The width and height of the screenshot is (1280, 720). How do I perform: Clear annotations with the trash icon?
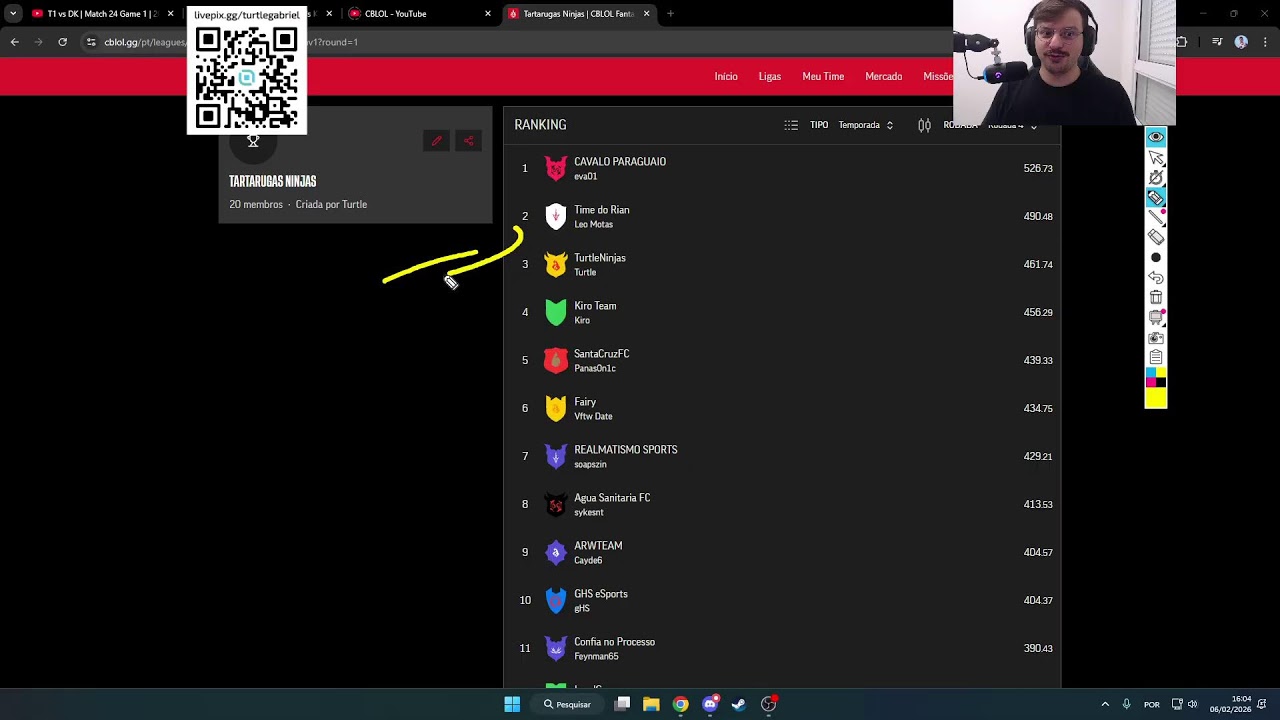(1155, 297)
